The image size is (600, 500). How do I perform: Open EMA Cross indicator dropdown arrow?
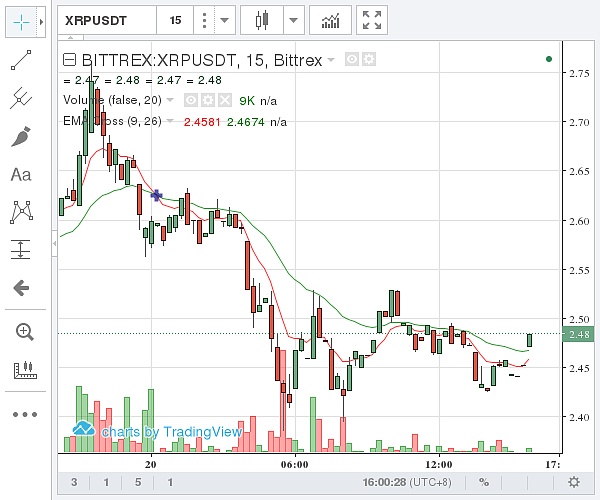coord(170,121)
